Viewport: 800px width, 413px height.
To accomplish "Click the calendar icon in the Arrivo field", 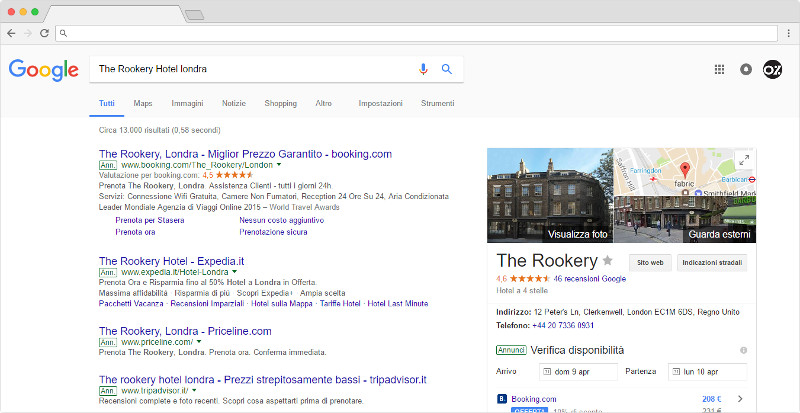I will coord(547,372).
